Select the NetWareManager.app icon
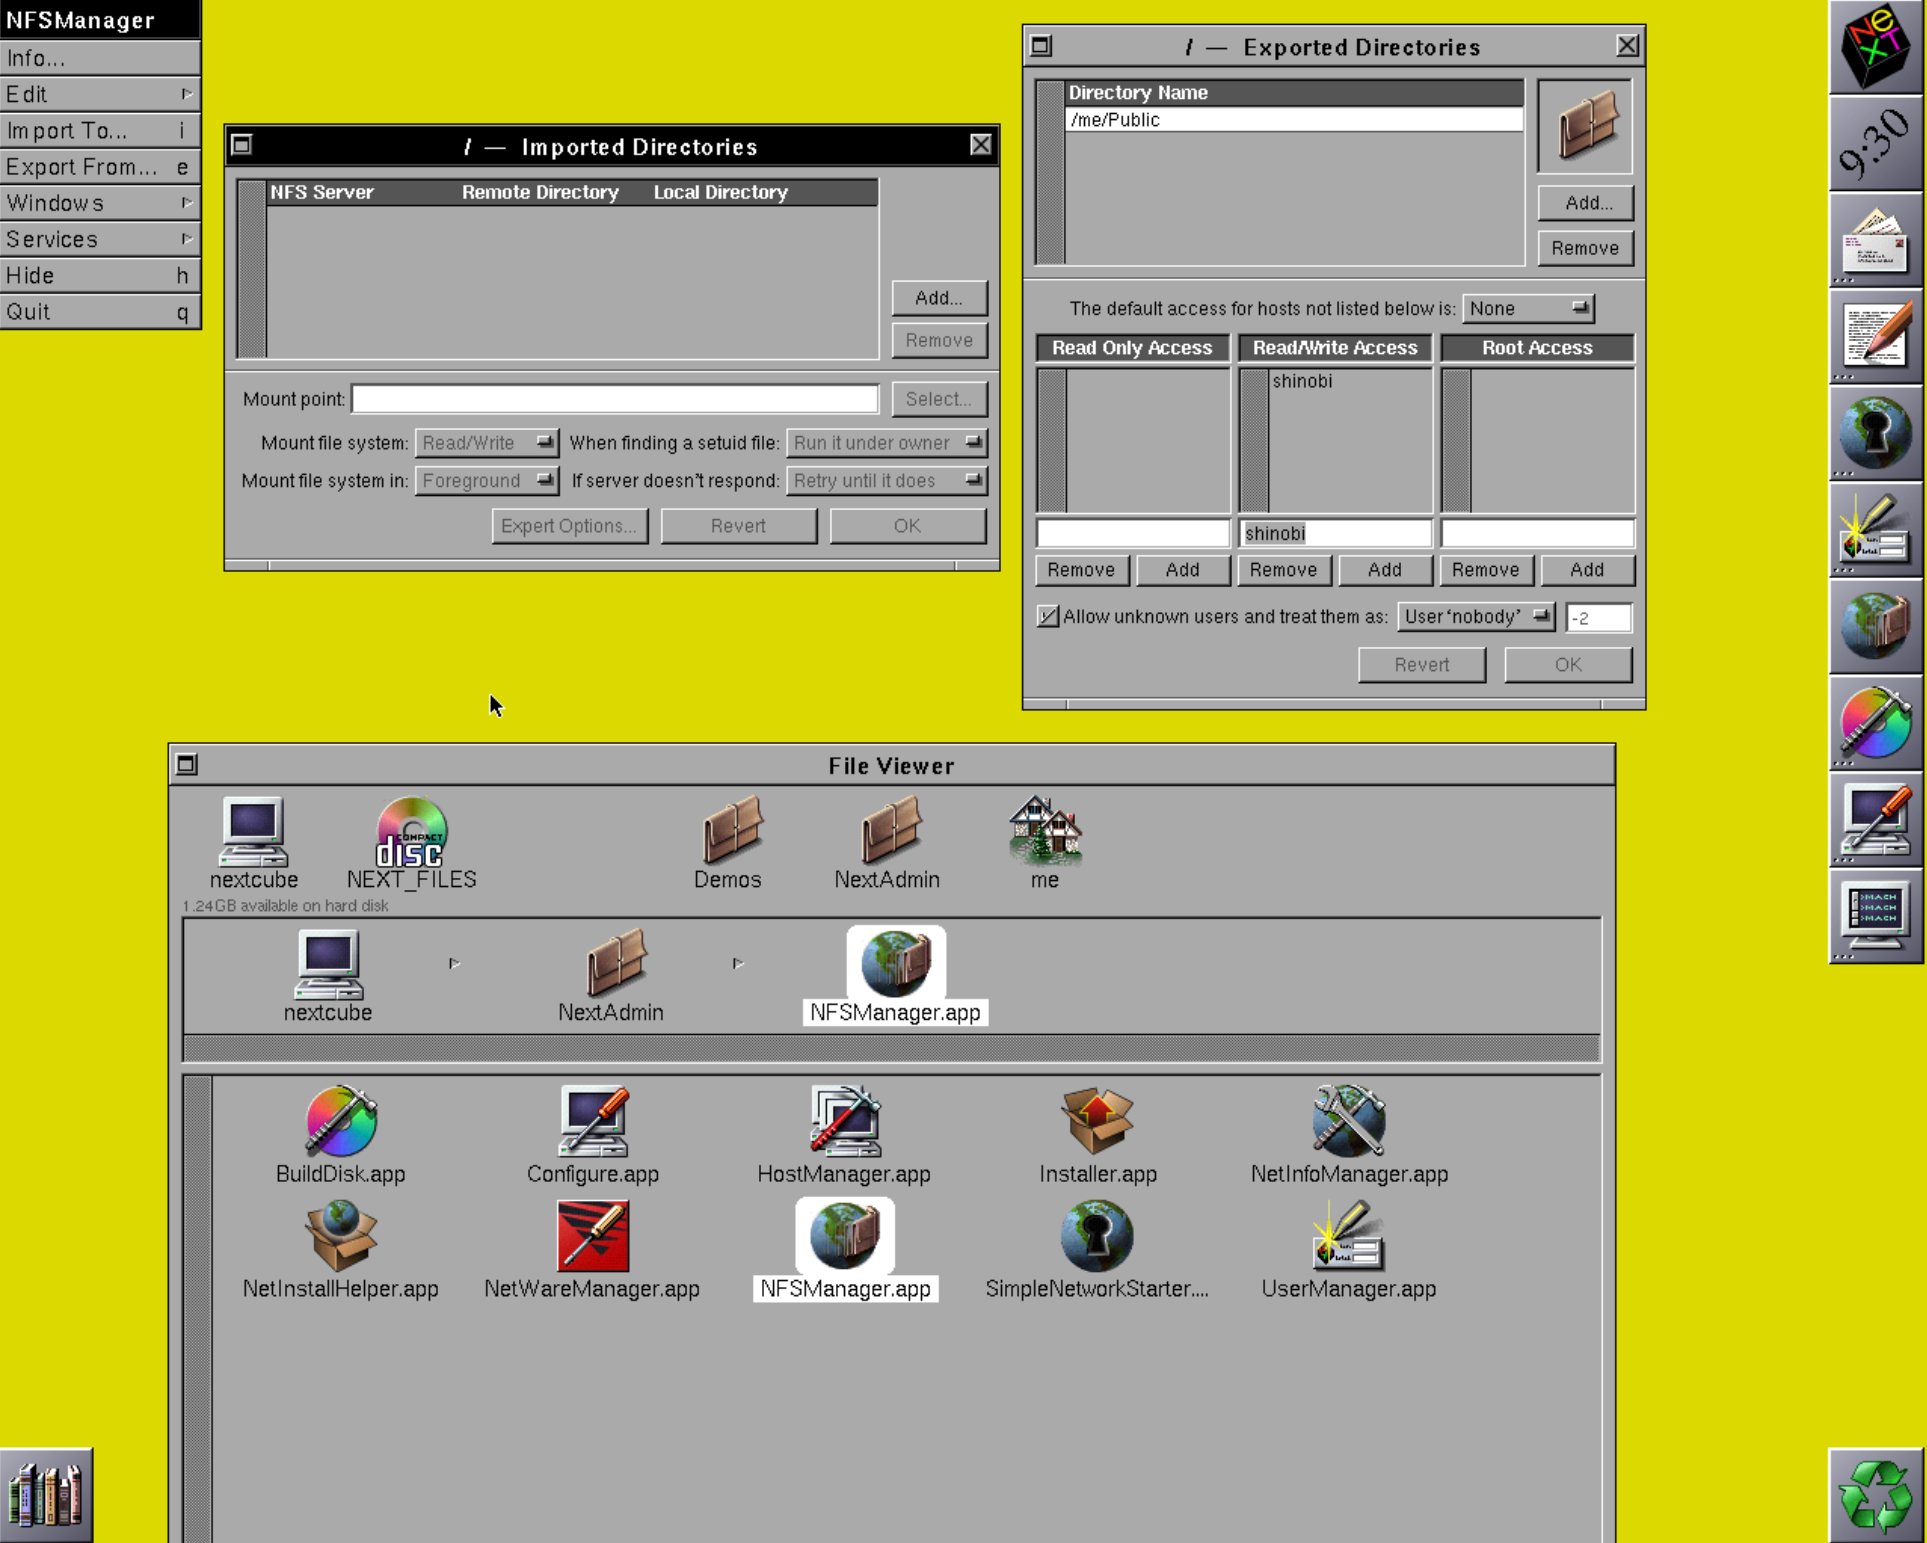The image size is (1927, 1543). (592, 1236)
